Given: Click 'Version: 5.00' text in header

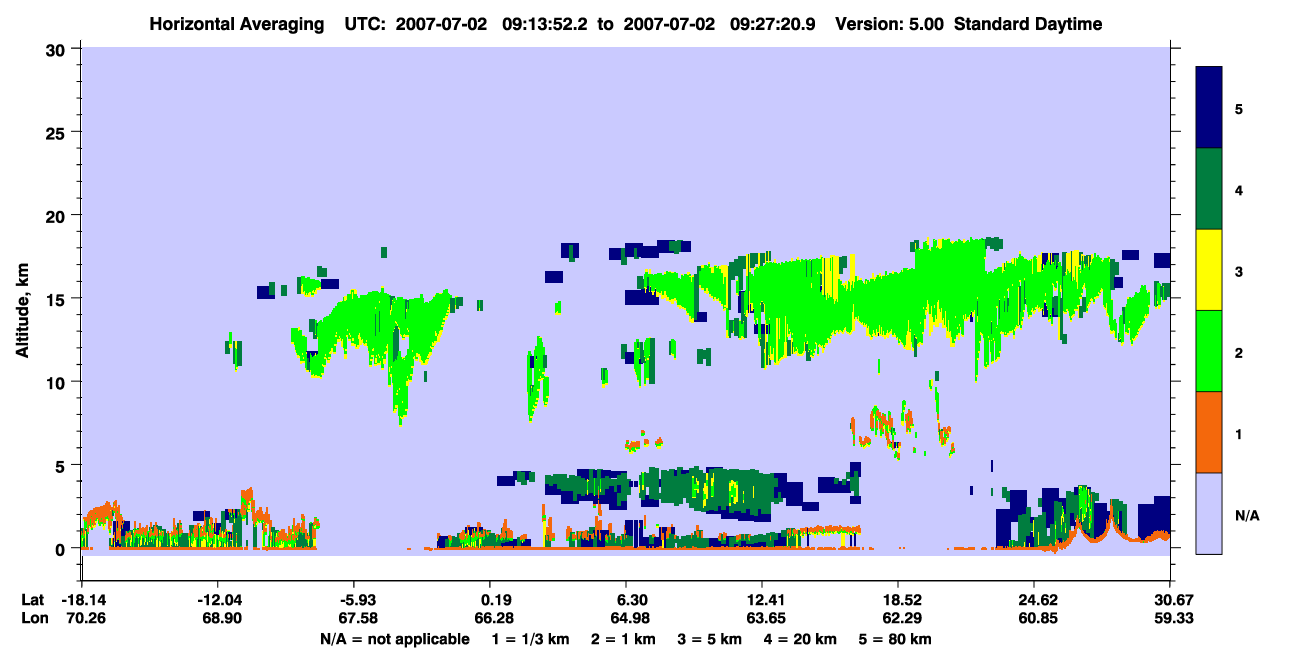Looking at the screenshot, I should [x=891, y=24].
